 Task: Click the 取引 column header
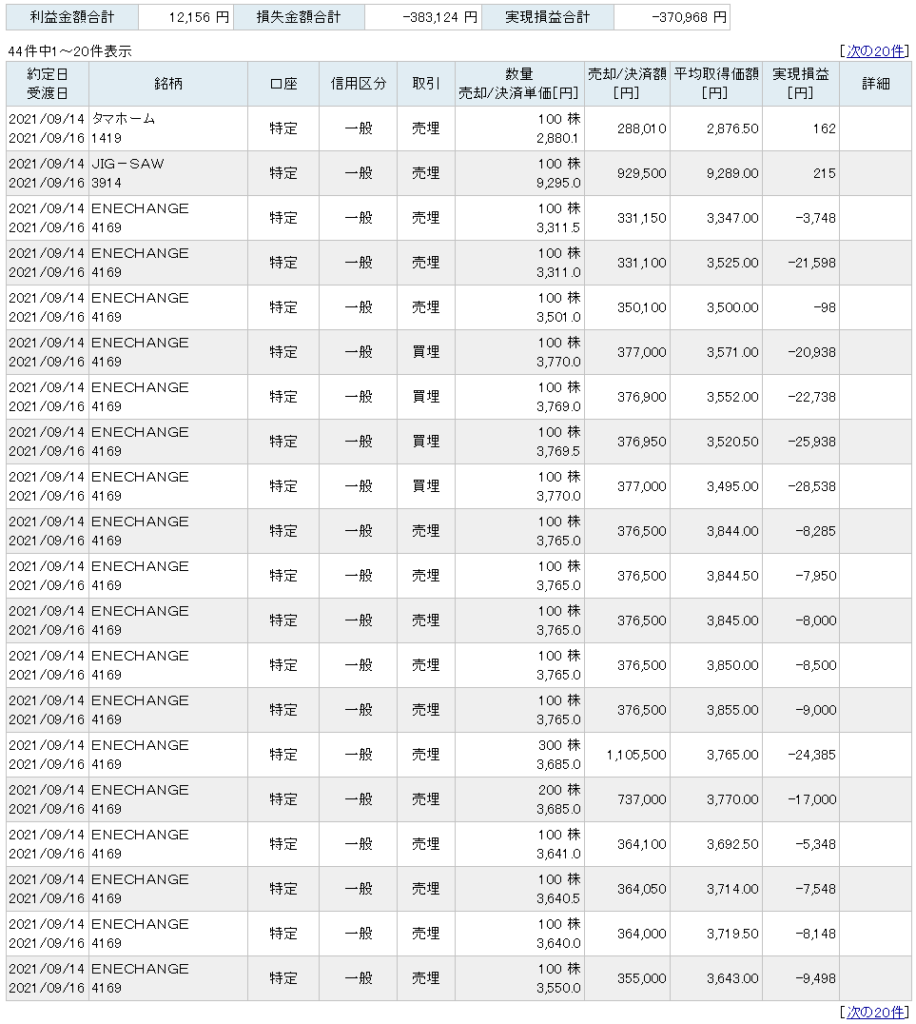click(426, 84)
